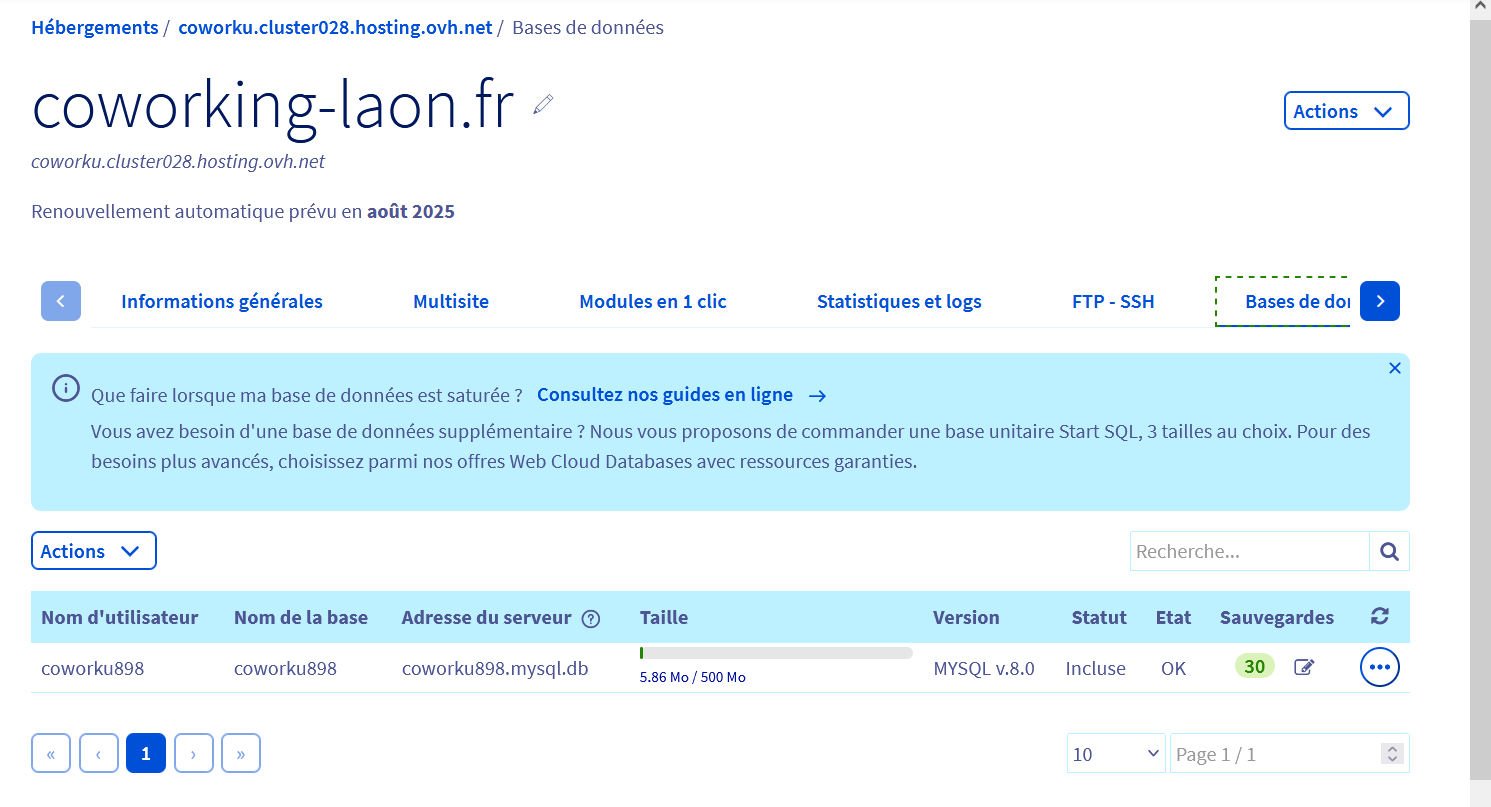Open the coworku.cluster028.hosting.ovh.net breadcrumb link
The height and width of the screenshot is (807, 1491).
coord(335,28)
